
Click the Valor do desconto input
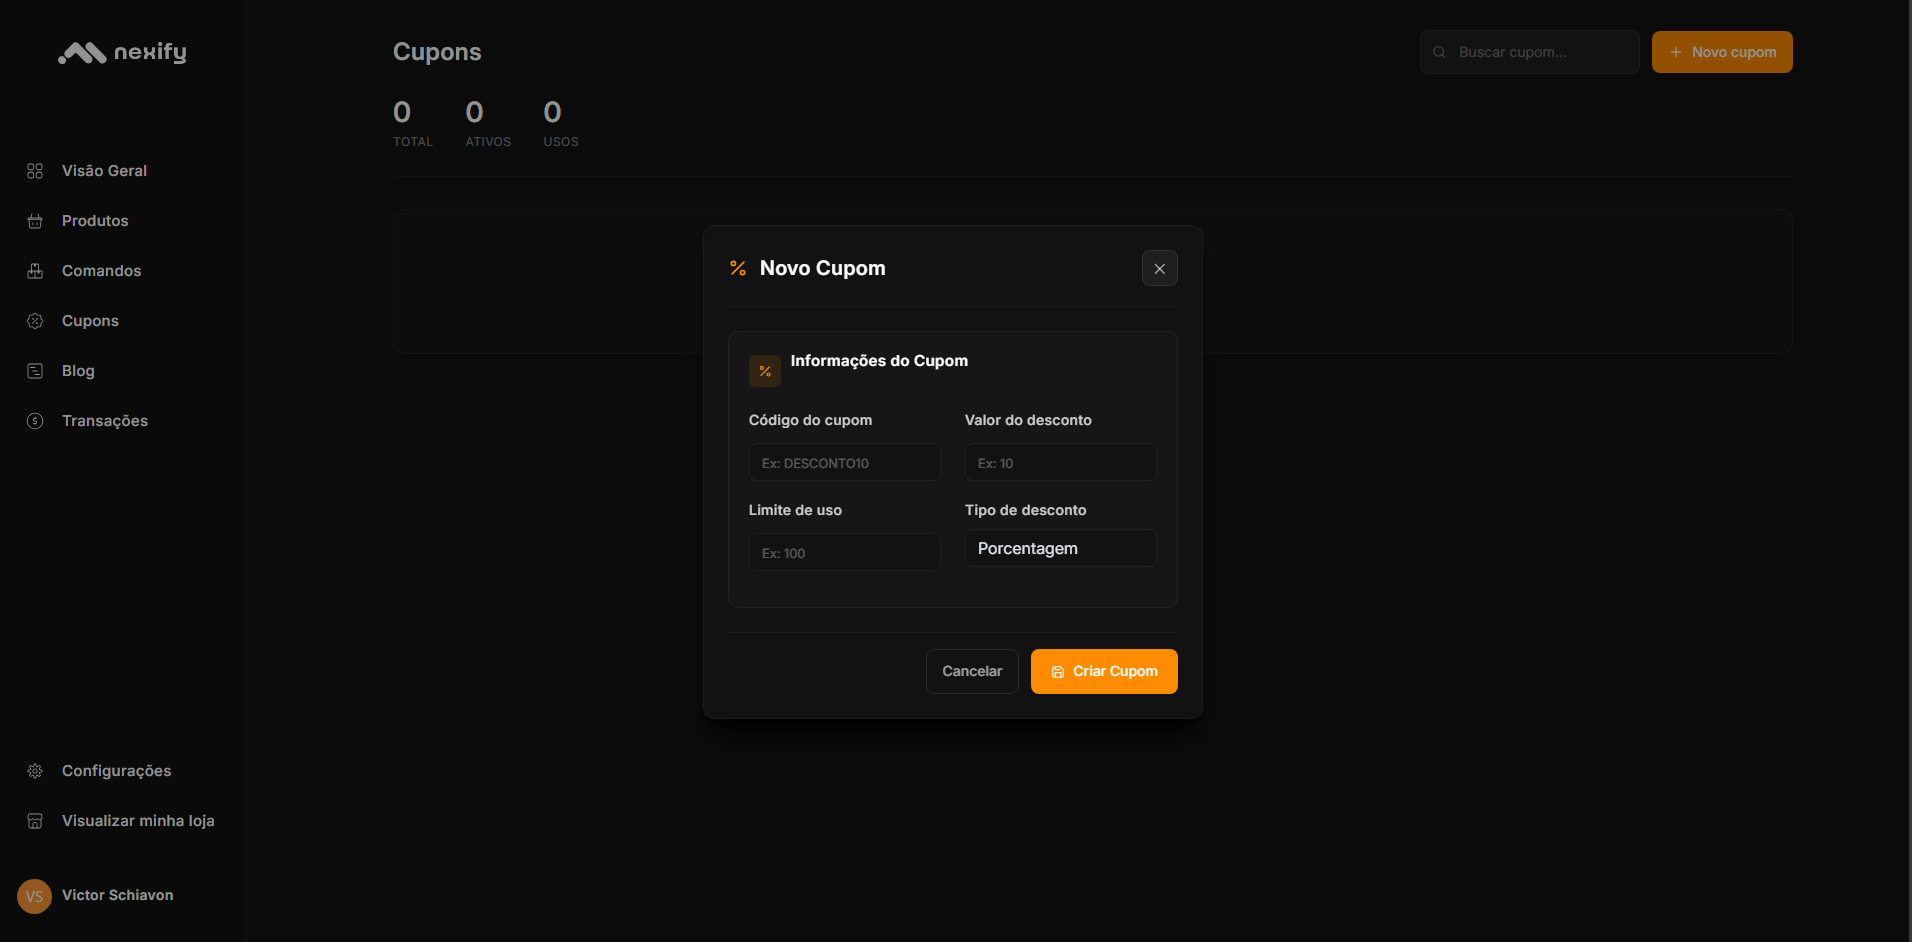coord(1060,463)
